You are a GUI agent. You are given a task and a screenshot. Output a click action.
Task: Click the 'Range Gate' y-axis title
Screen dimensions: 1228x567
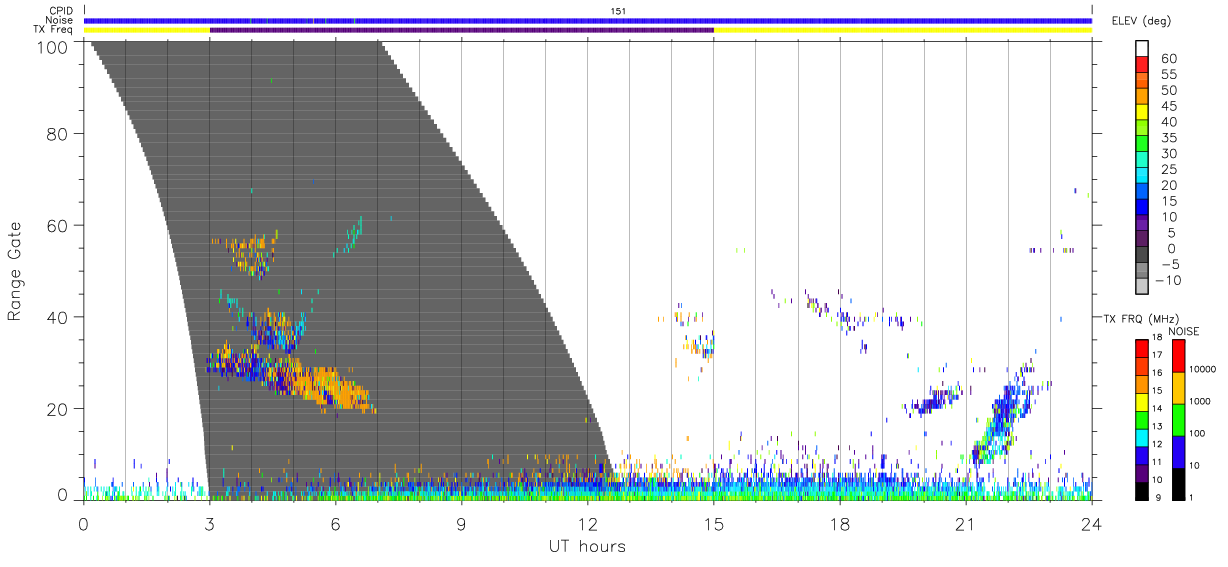(15, 272)
